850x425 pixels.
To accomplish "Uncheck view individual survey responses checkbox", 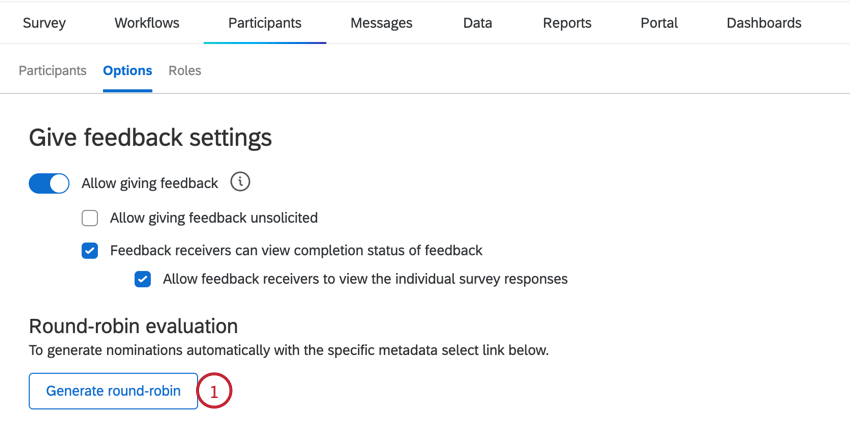I will [143, 279].
